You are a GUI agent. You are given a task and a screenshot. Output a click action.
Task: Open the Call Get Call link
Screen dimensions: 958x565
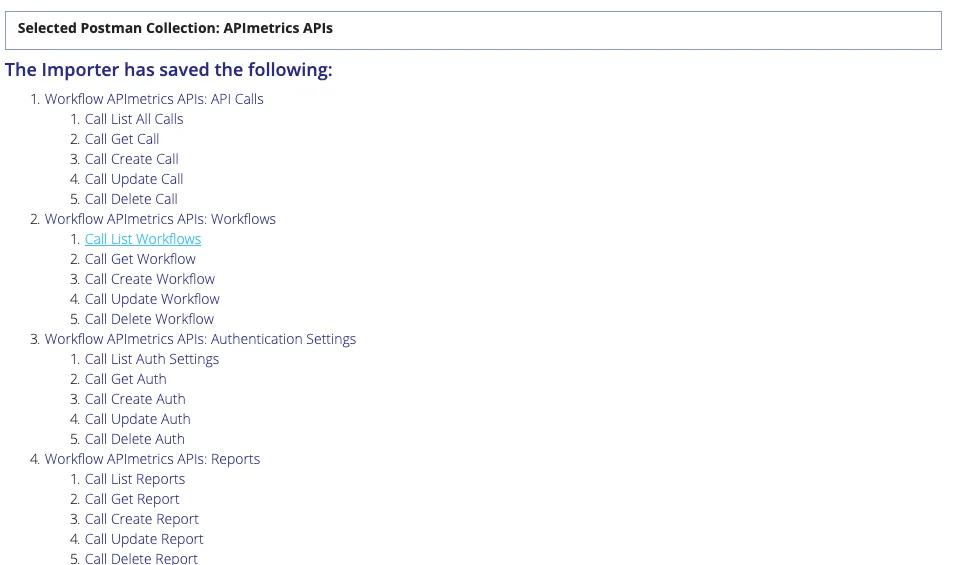pyautogui.click(x=122, y=139)
